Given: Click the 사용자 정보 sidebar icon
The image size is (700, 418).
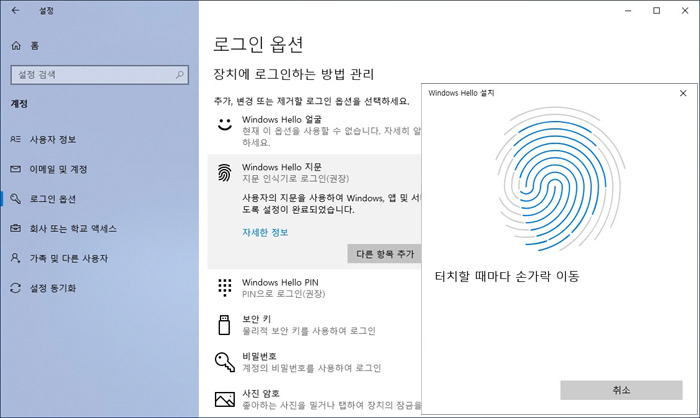Looking at the screenshot, I should 16,139.
